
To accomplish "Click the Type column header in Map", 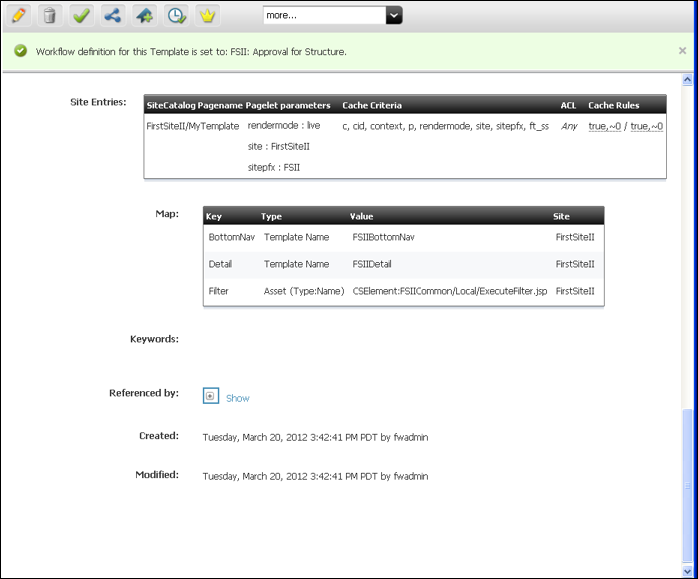I will point(271,216).
